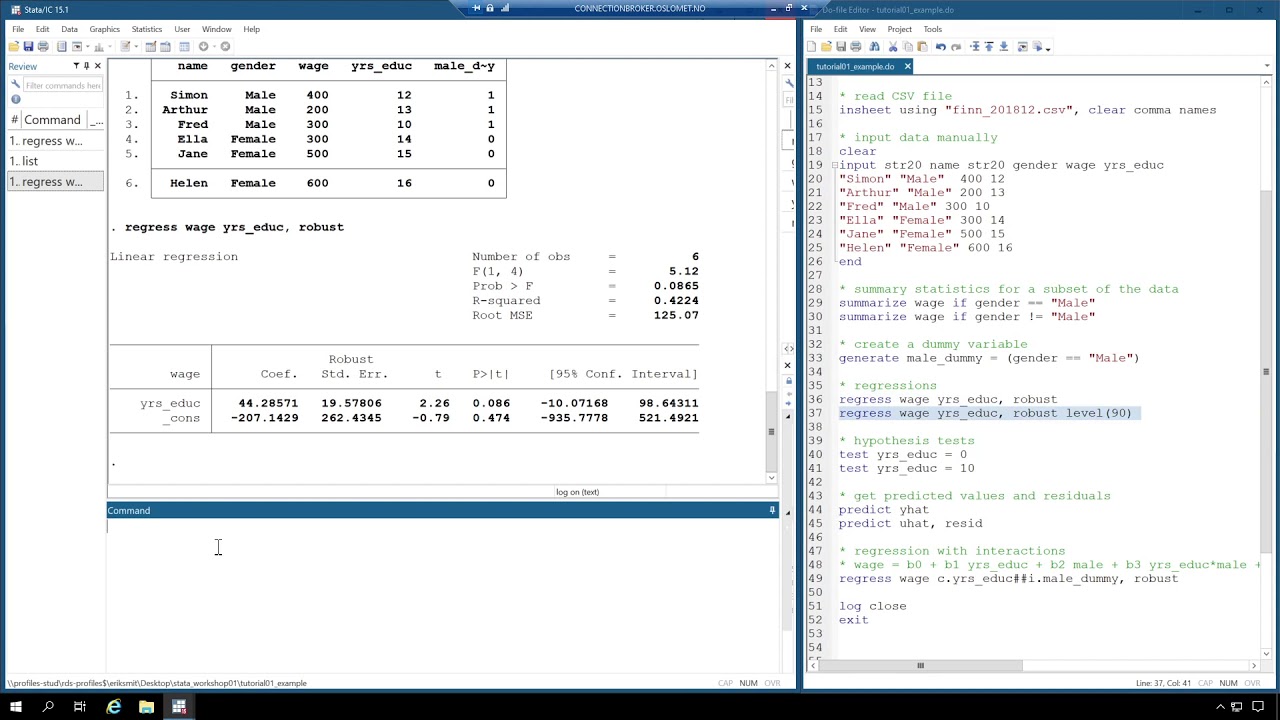
Task: Click Redo arrow in Do-file Editor toolbar
Action: tap(956, 46)
